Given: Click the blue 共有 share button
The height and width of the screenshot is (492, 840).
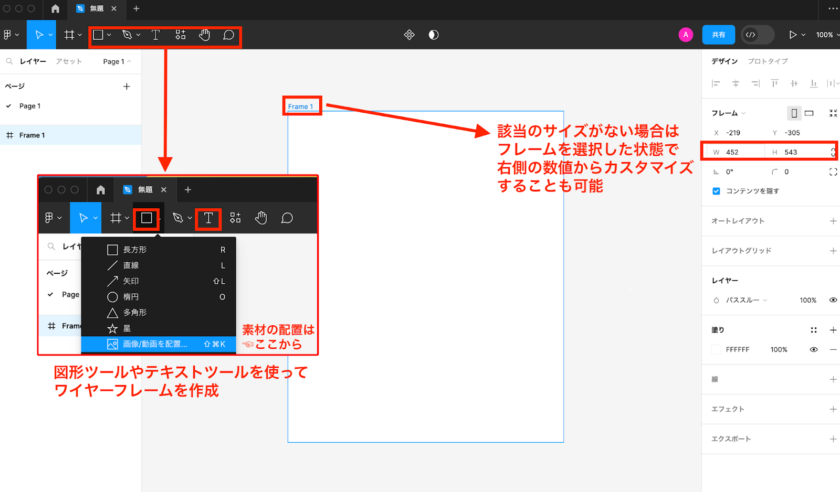Looking at the screenshot, I should [718, 34].
